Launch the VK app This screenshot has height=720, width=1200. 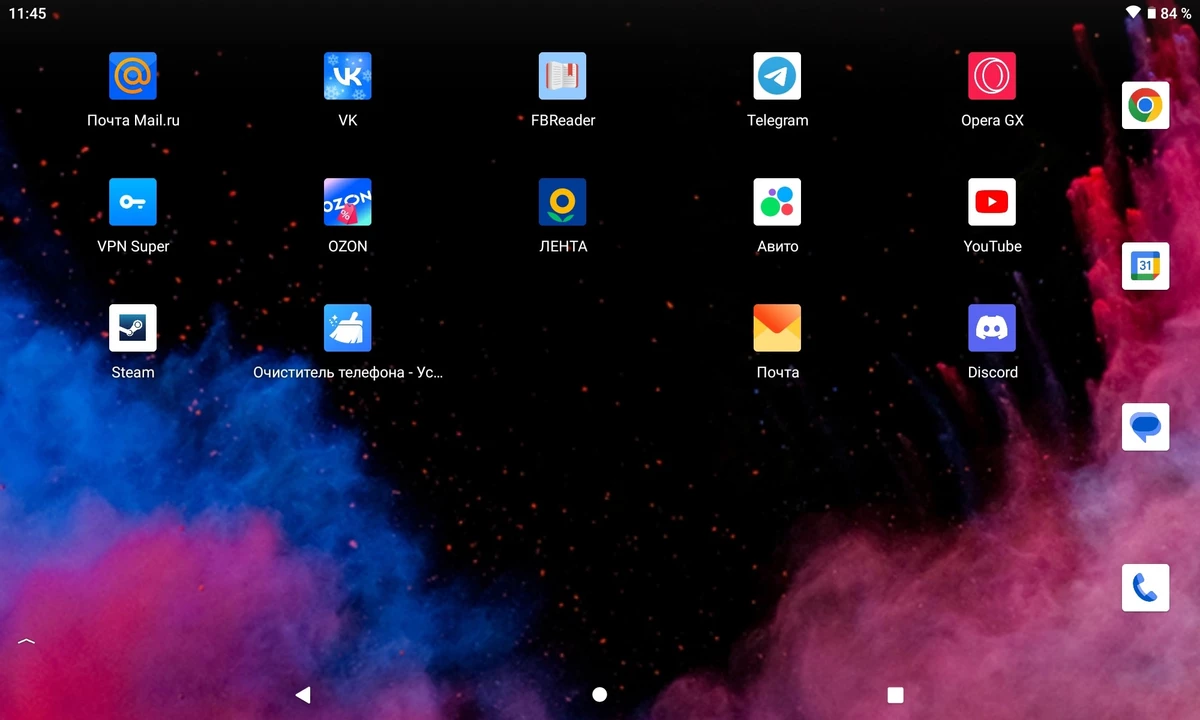(348, 77)
